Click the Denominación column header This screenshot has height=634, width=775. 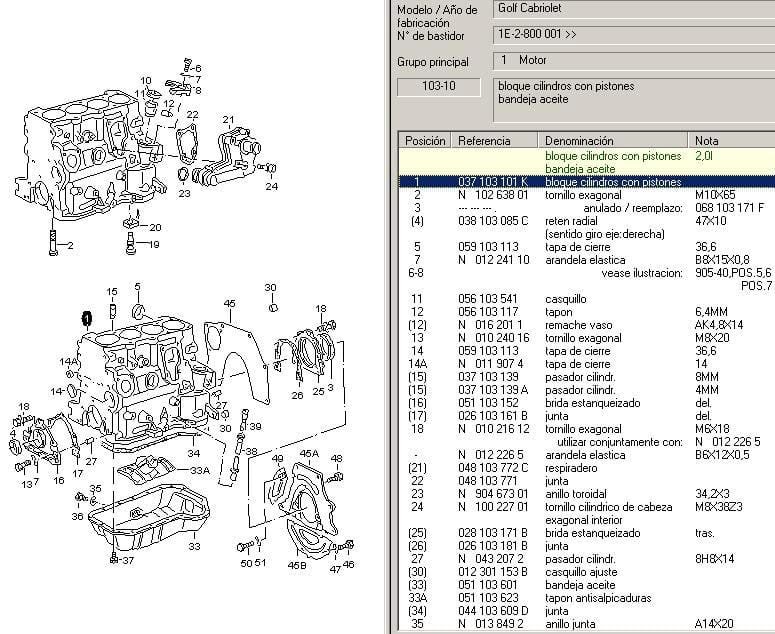coord(580,141)
